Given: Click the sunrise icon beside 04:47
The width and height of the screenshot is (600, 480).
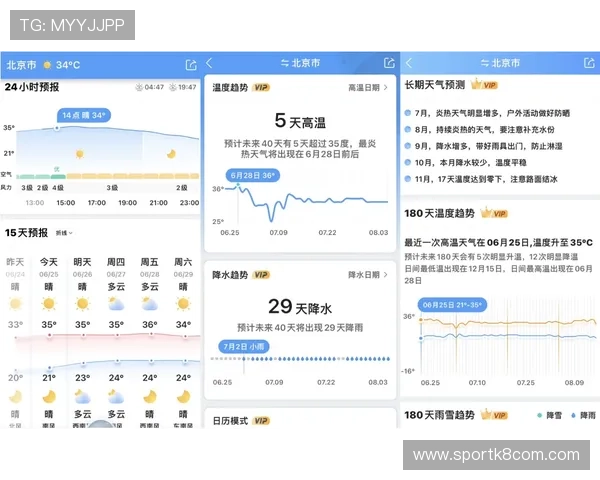Looking at the screenshot, I should point(139,87).
